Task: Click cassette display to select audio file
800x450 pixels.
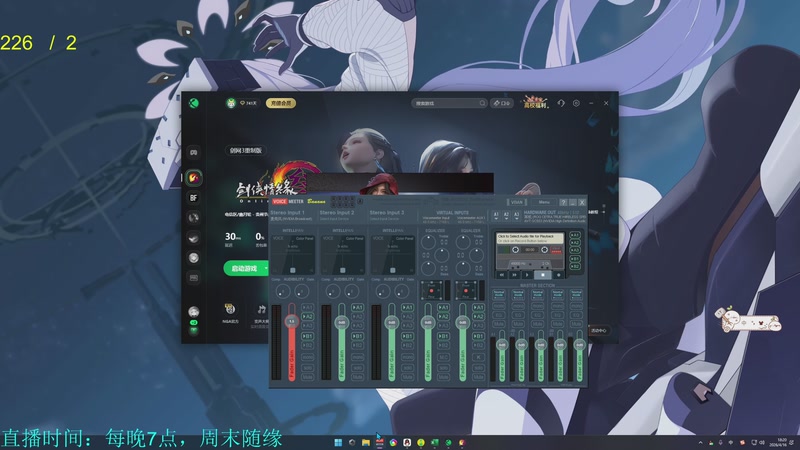Action: click(530, 238)
